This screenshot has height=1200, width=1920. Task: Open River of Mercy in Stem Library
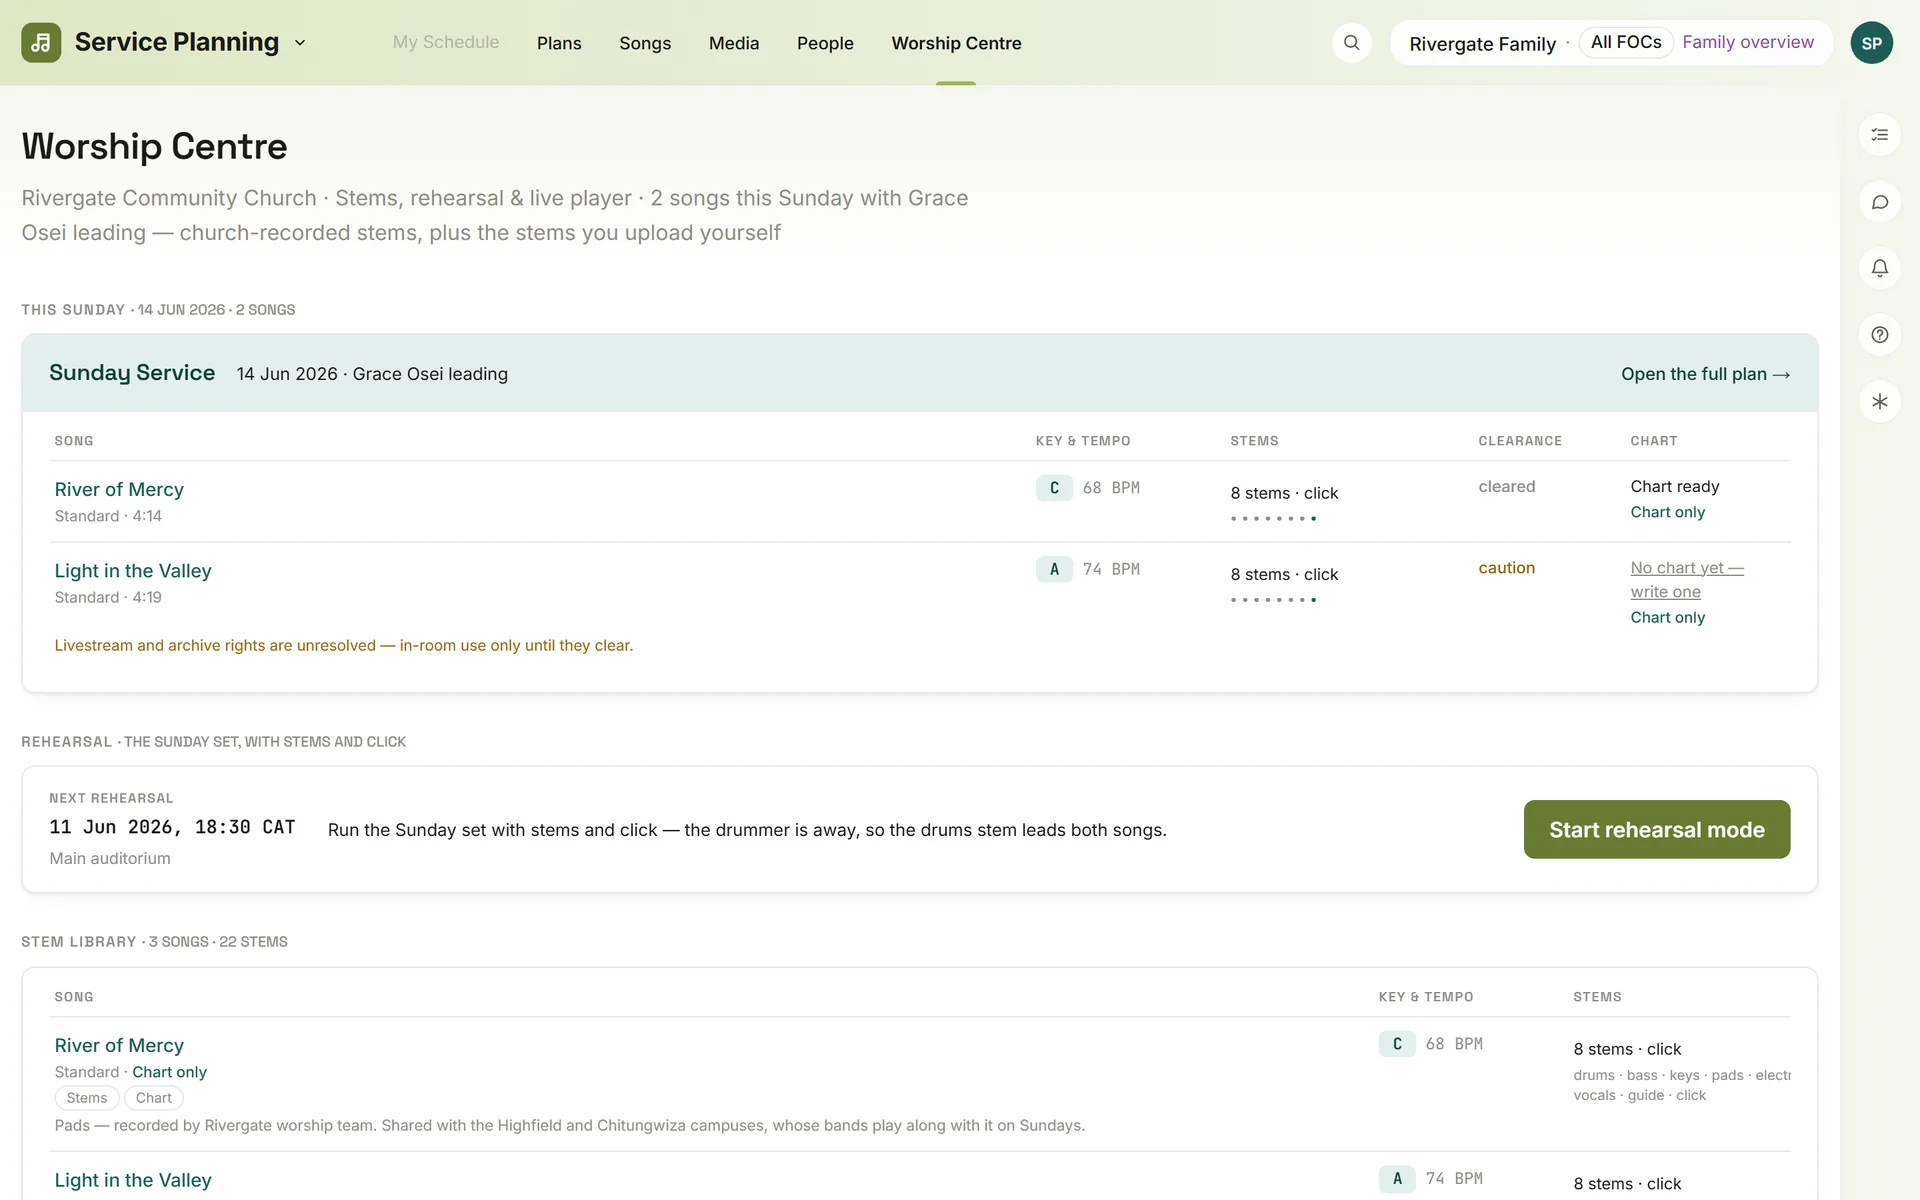click(x=119, y=1045)
